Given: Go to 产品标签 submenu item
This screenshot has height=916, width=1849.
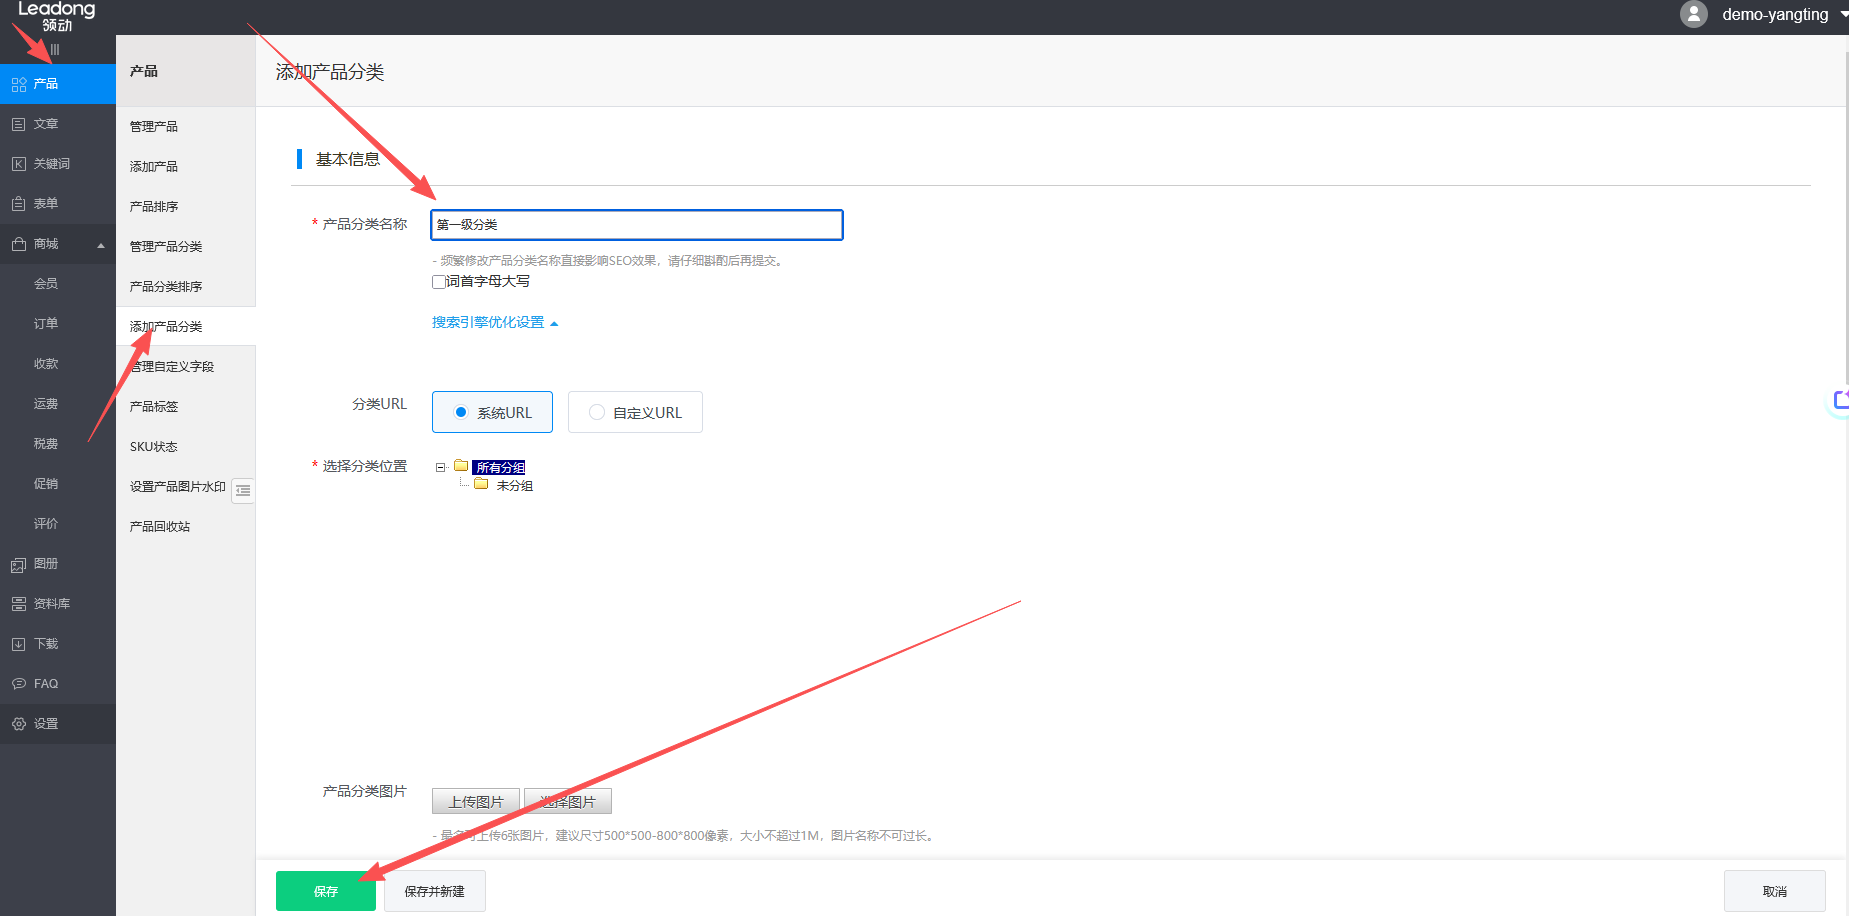Looking at the screenshot, I should (154, 407).
